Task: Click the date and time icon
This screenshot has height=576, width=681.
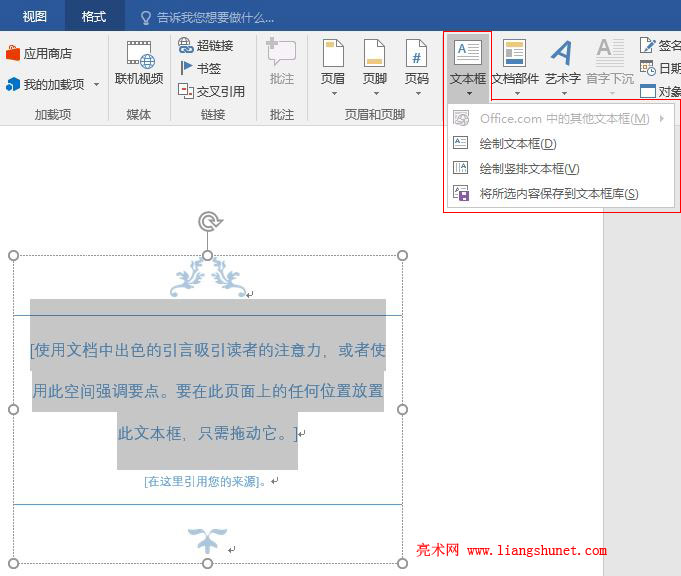Action: [x=647, y=68]
